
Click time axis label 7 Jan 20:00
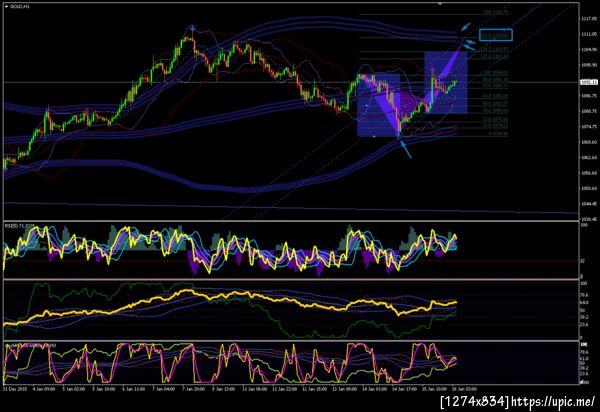tap(194, 389)
